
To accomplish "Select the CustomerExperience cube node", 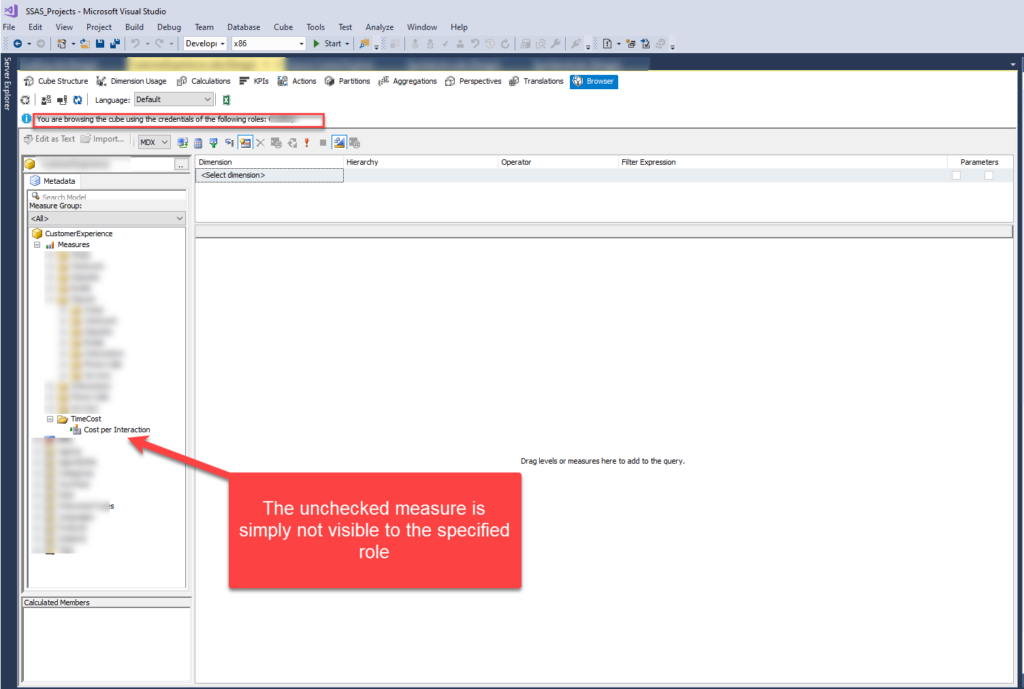I will pos(78,234).
